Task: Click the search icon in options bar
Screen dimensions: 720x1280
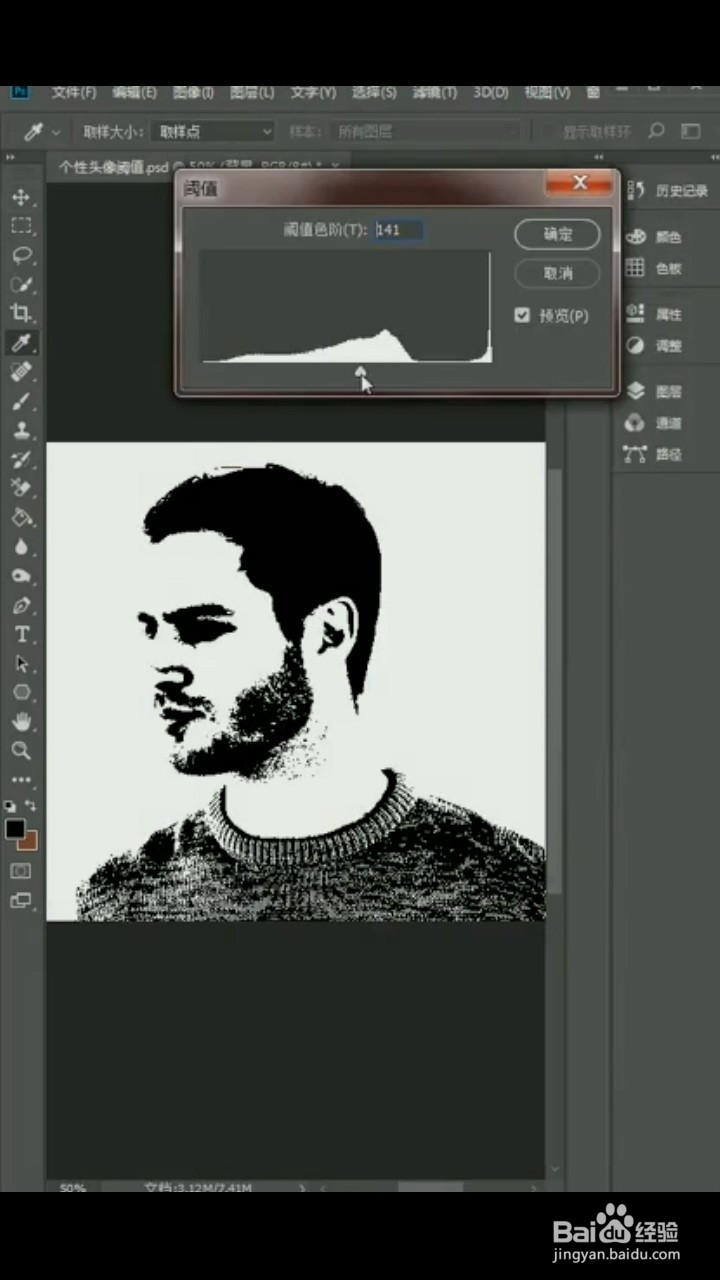Action: tap(657, 131)
